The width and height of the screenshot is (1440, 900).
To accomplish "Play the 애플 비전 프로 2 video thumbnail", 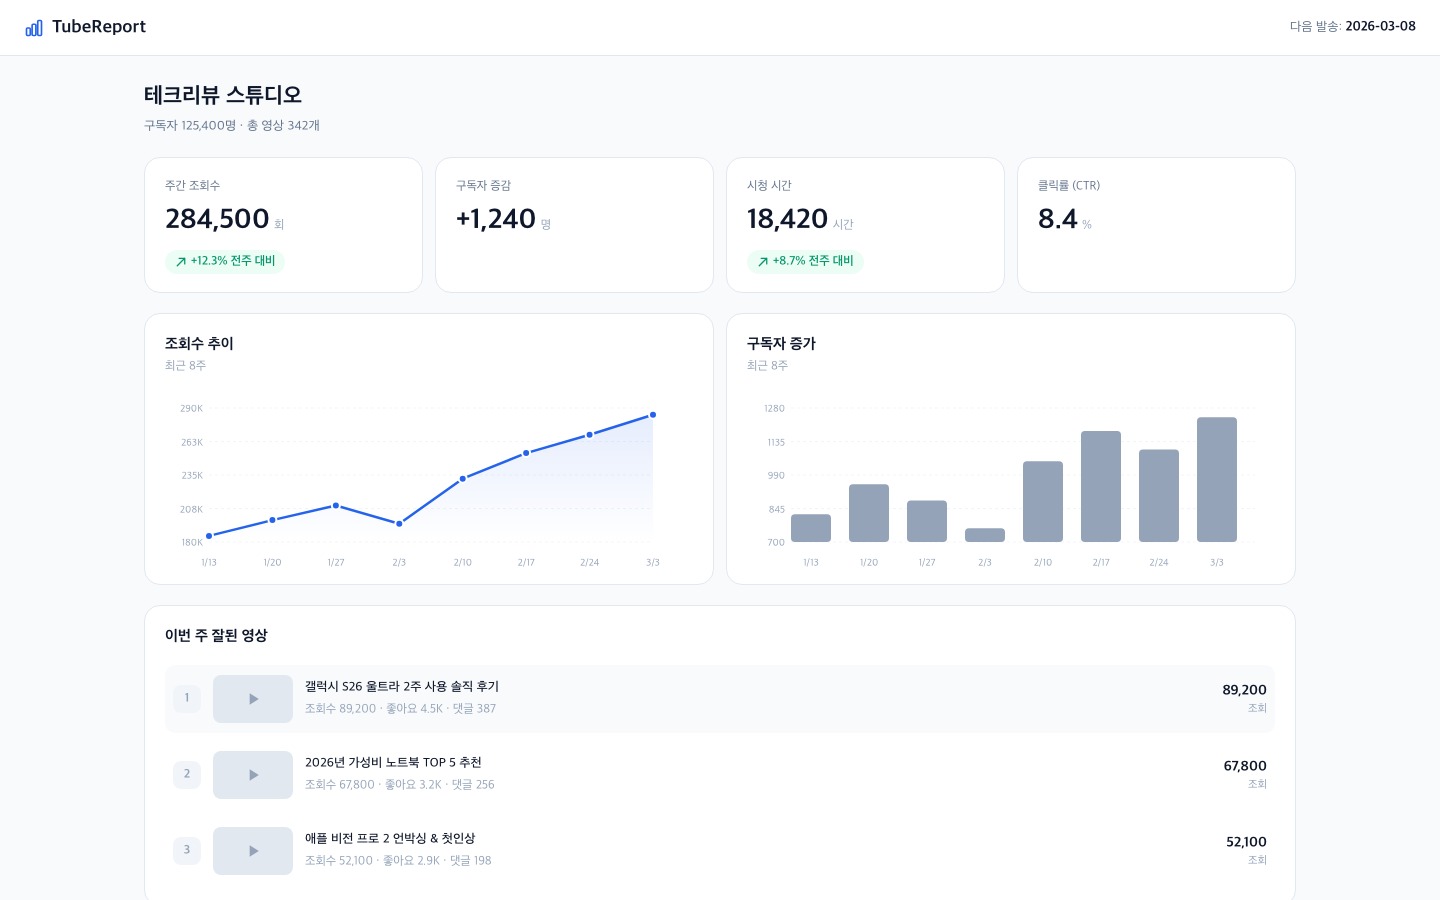I will pyautogui.click(x=253, y=851).
